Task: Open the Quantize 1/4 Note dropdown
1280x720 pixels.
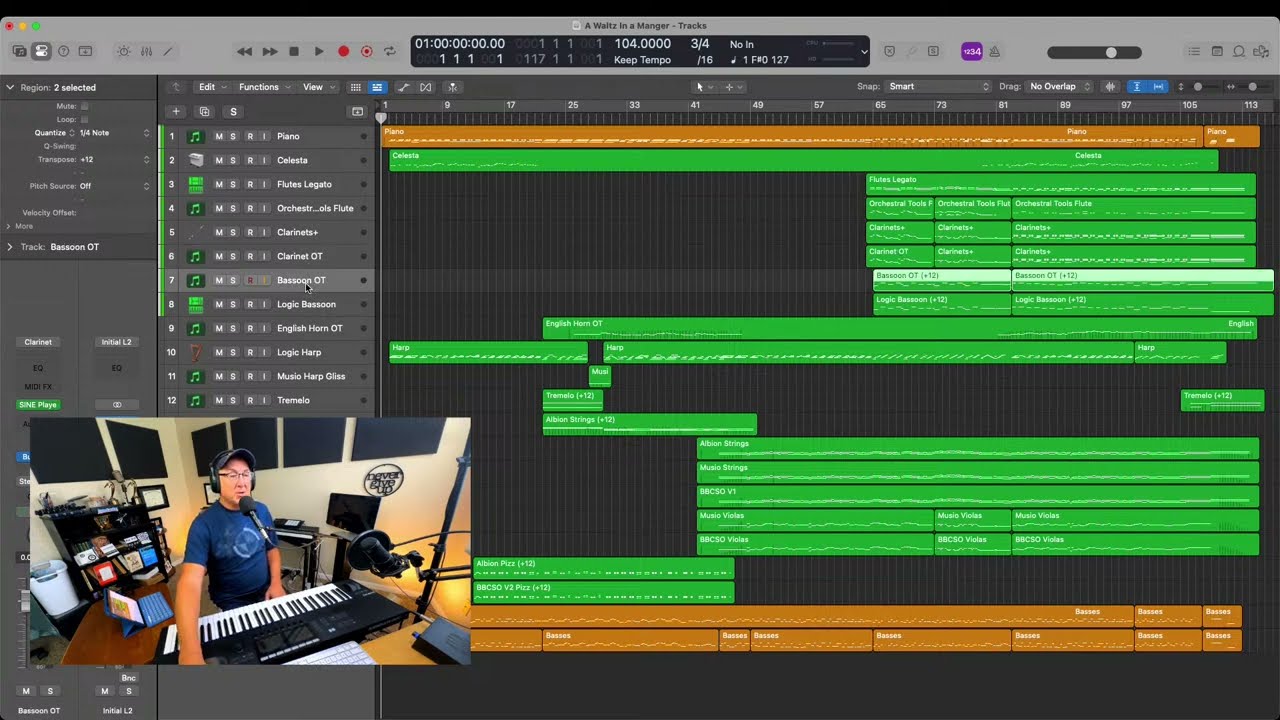Action: (x=114, y=133)
